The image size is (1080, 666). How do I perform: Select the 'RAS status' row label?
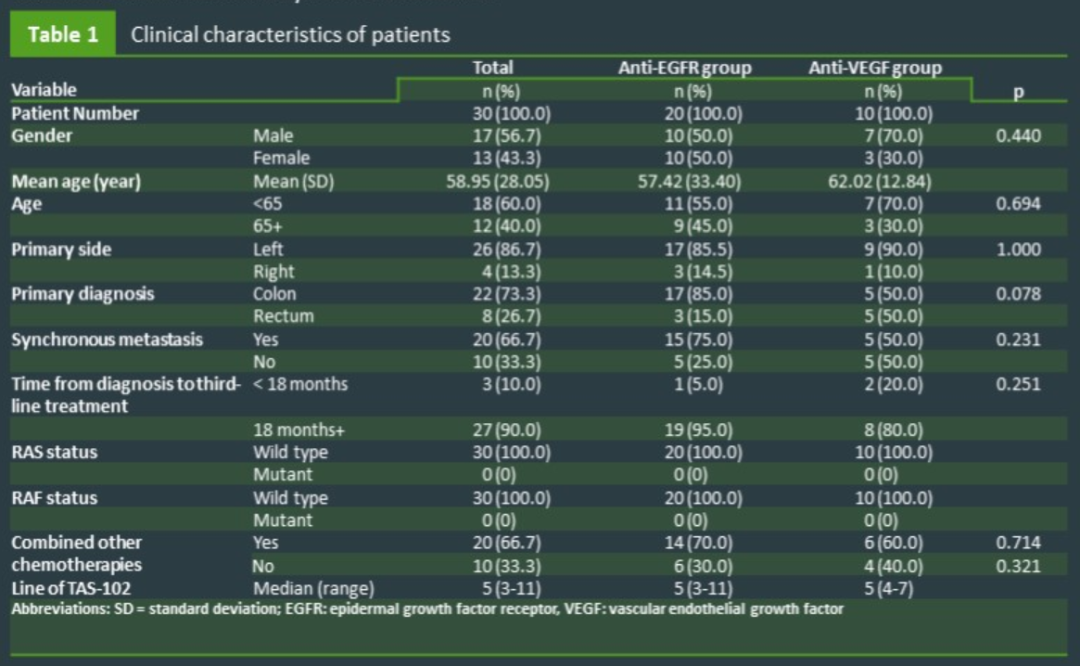tap(54, 452)
